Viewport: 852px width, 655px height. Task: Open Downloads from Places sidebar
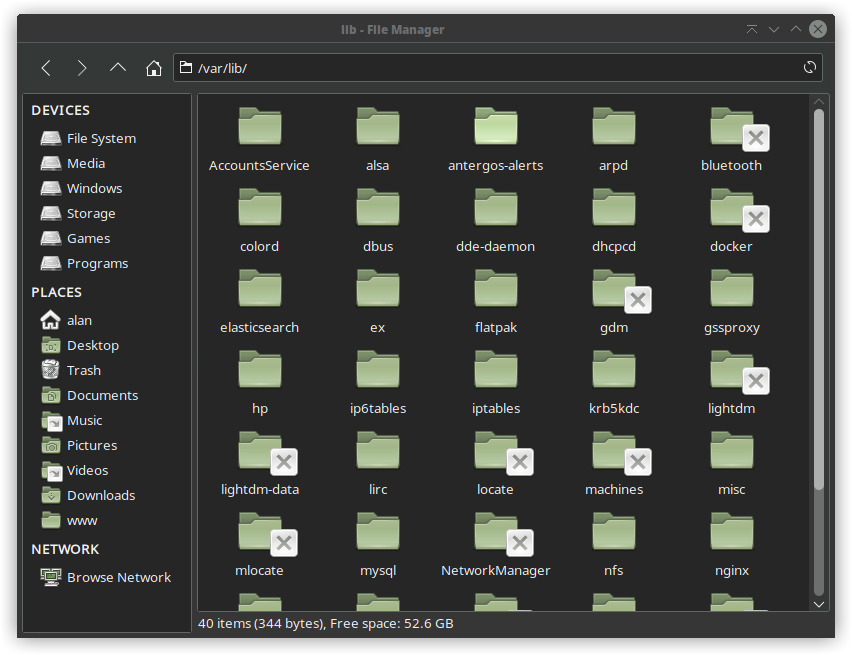[100, 495]
